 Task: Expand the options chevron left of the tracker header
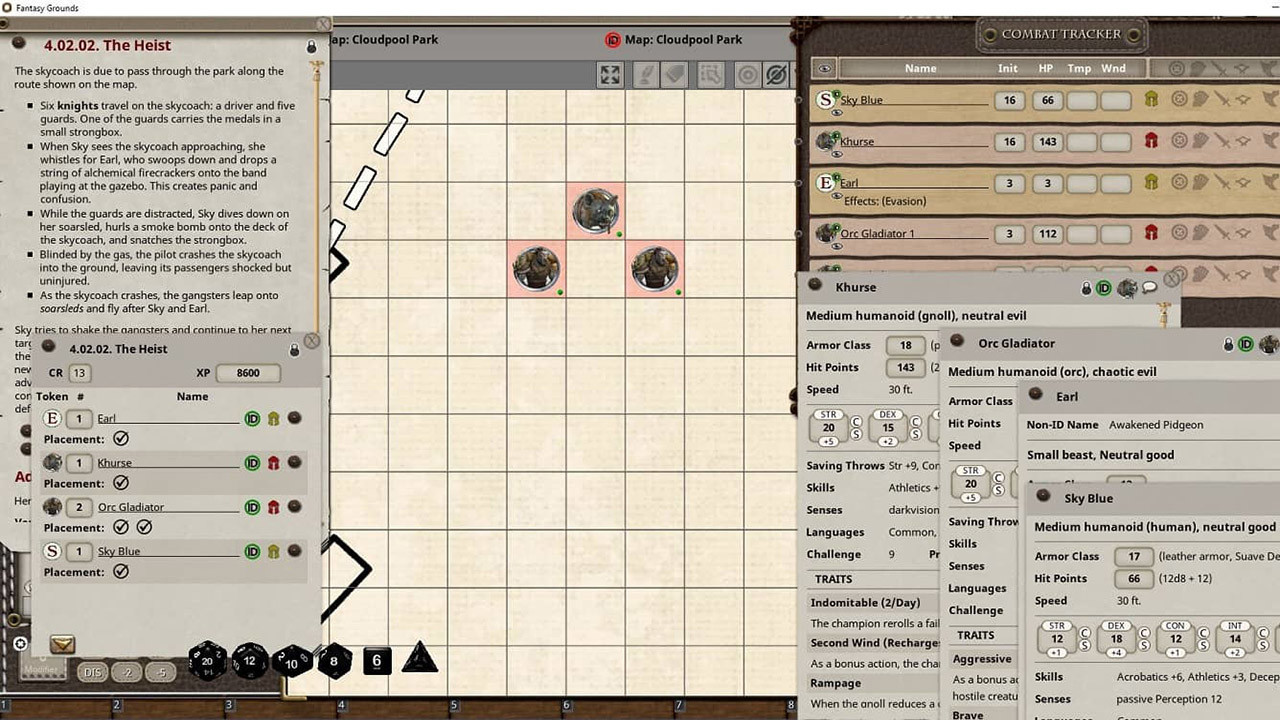click(x=824, y=68)
